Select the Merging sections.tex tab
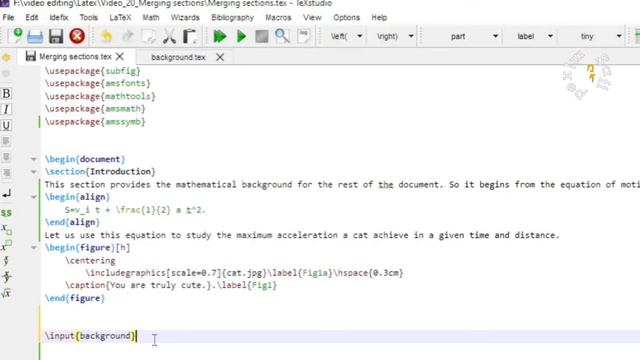 coord(75,56)
